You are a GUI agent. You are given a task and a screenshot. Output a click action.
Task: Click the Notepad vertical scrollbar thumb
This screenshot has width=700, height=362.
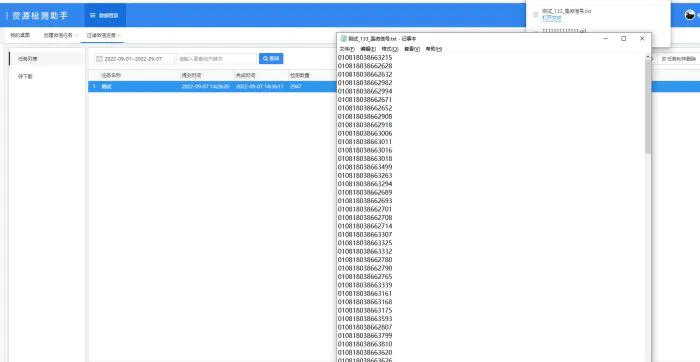[x=648, y=107]
